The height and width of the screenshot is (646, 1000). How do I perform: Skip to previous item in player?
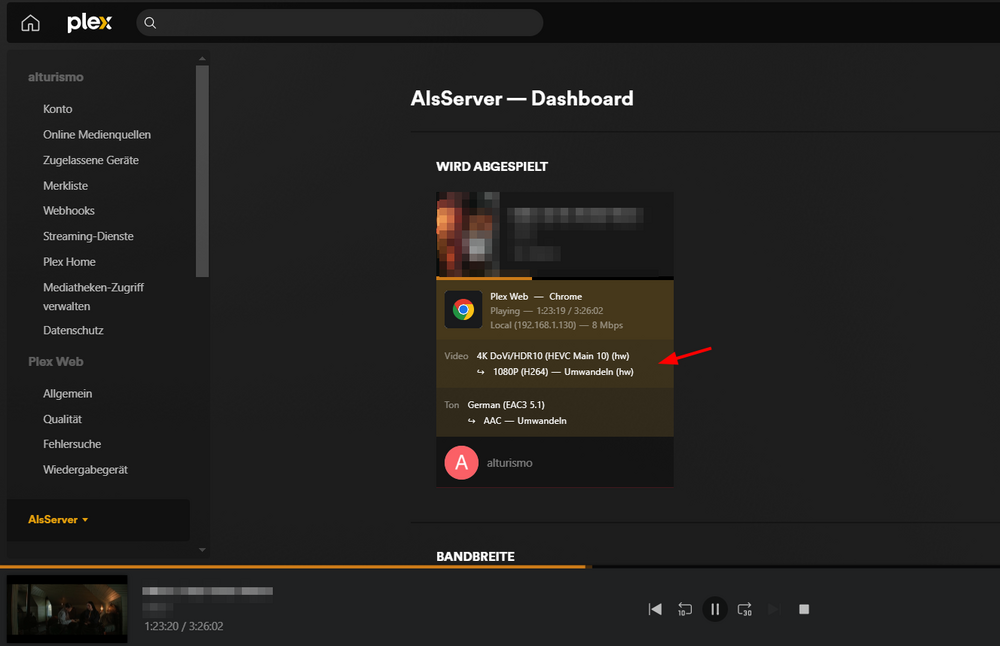tap(655, 609)
